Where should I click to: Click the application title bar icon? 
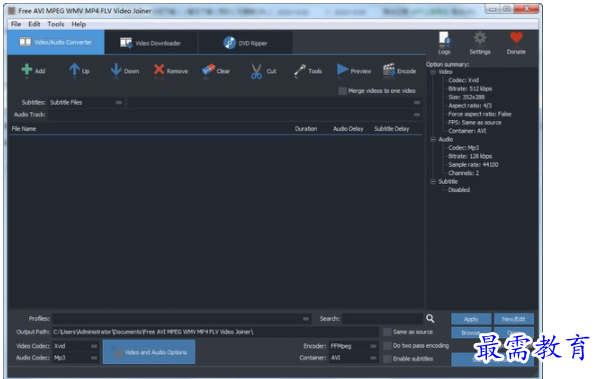click(12, 11)
